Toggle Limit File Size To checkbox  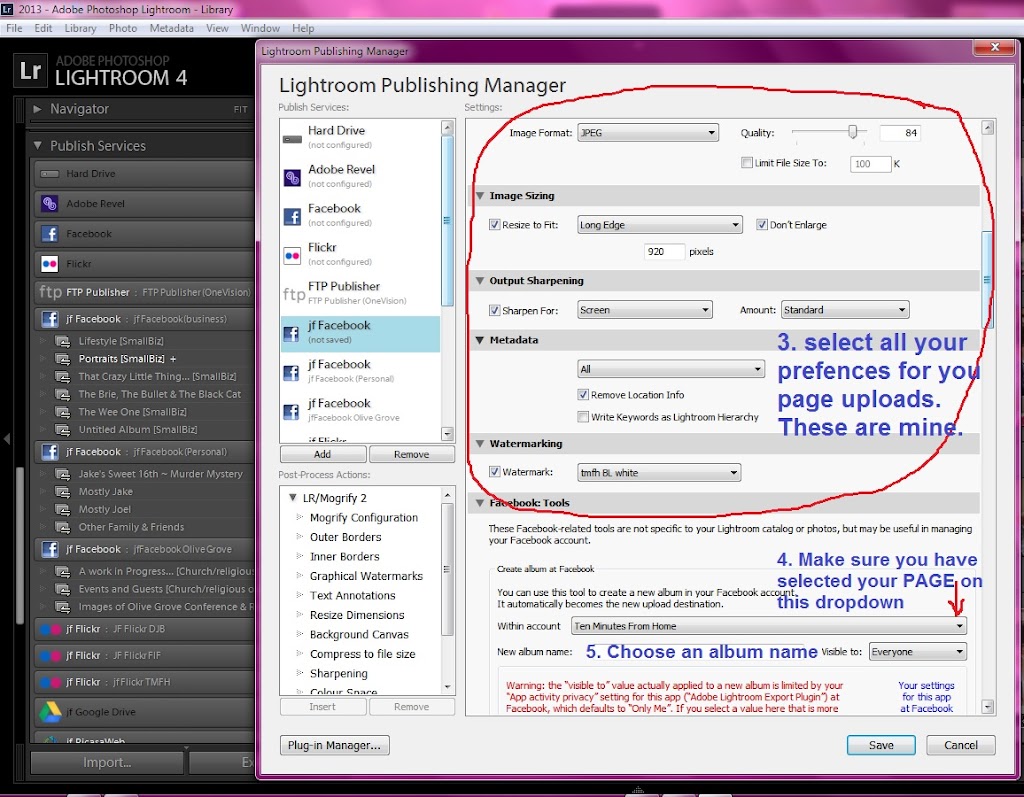click(746, 163)
